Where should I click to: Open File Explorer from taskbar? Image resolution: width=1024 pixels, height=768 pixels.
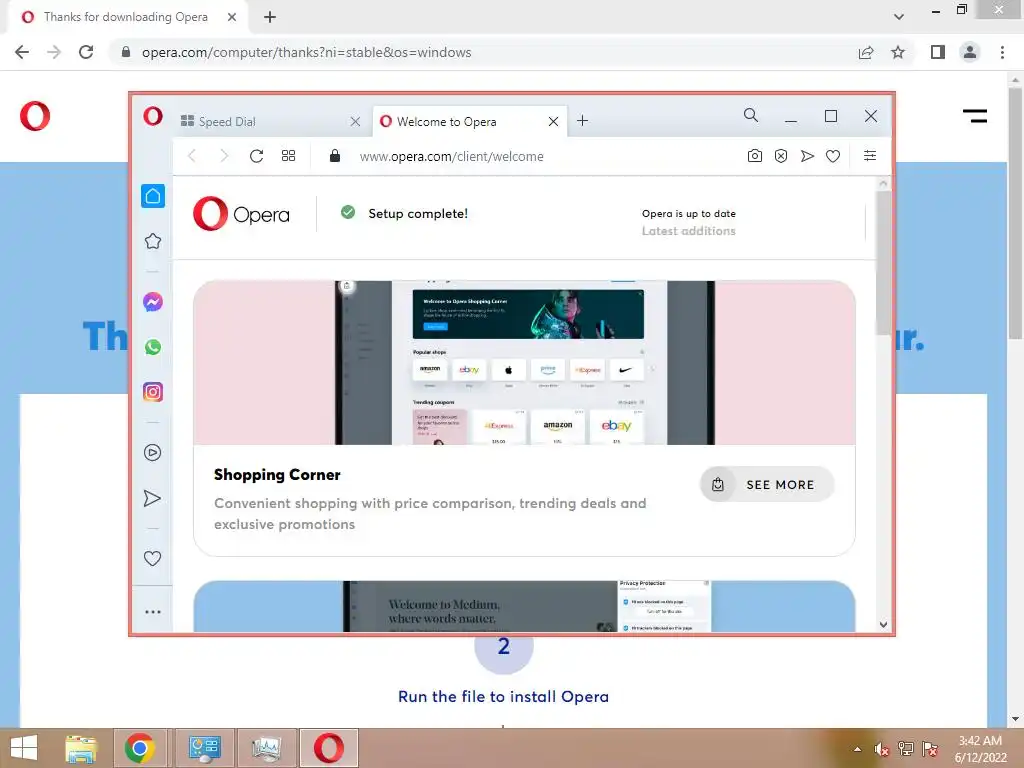[x=81, y=748]
